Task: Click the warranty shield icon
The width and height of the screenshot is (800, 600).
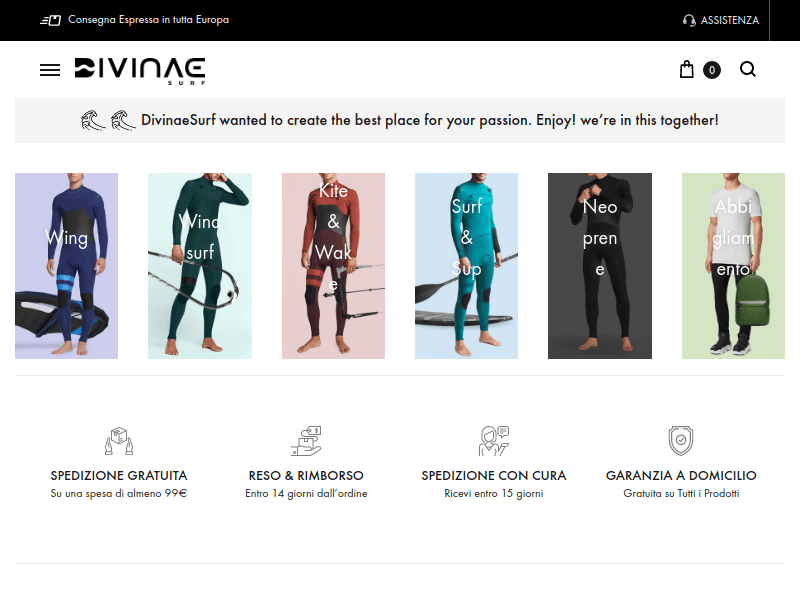Action: coord(681,441)
